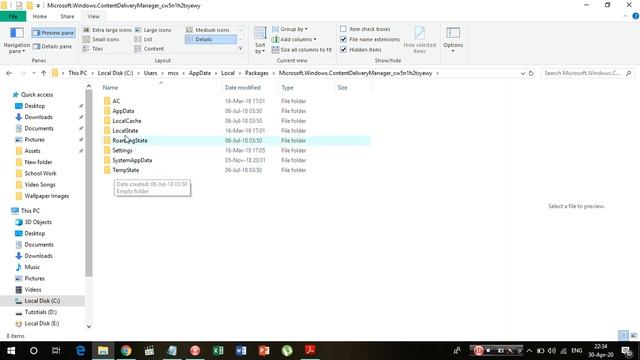Open Downloads under Quick access
This screenshot has width=640, height=360.
pyautogui.click(x=38, y=117)
